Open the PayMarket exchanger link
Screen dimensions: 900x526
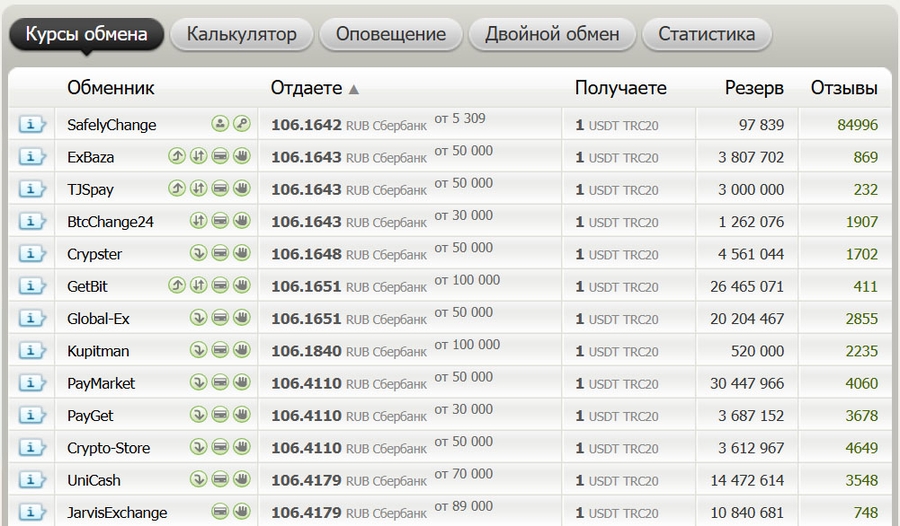click(101, 383)
